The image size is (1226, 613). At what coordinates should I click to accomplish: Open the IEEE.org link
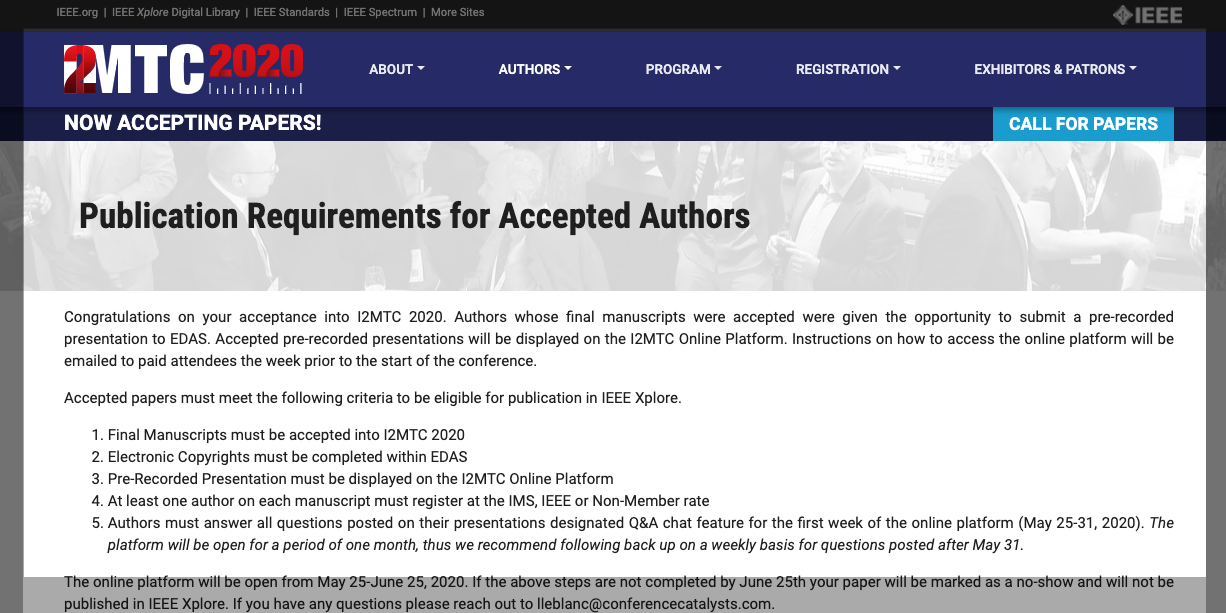point(76,13)
